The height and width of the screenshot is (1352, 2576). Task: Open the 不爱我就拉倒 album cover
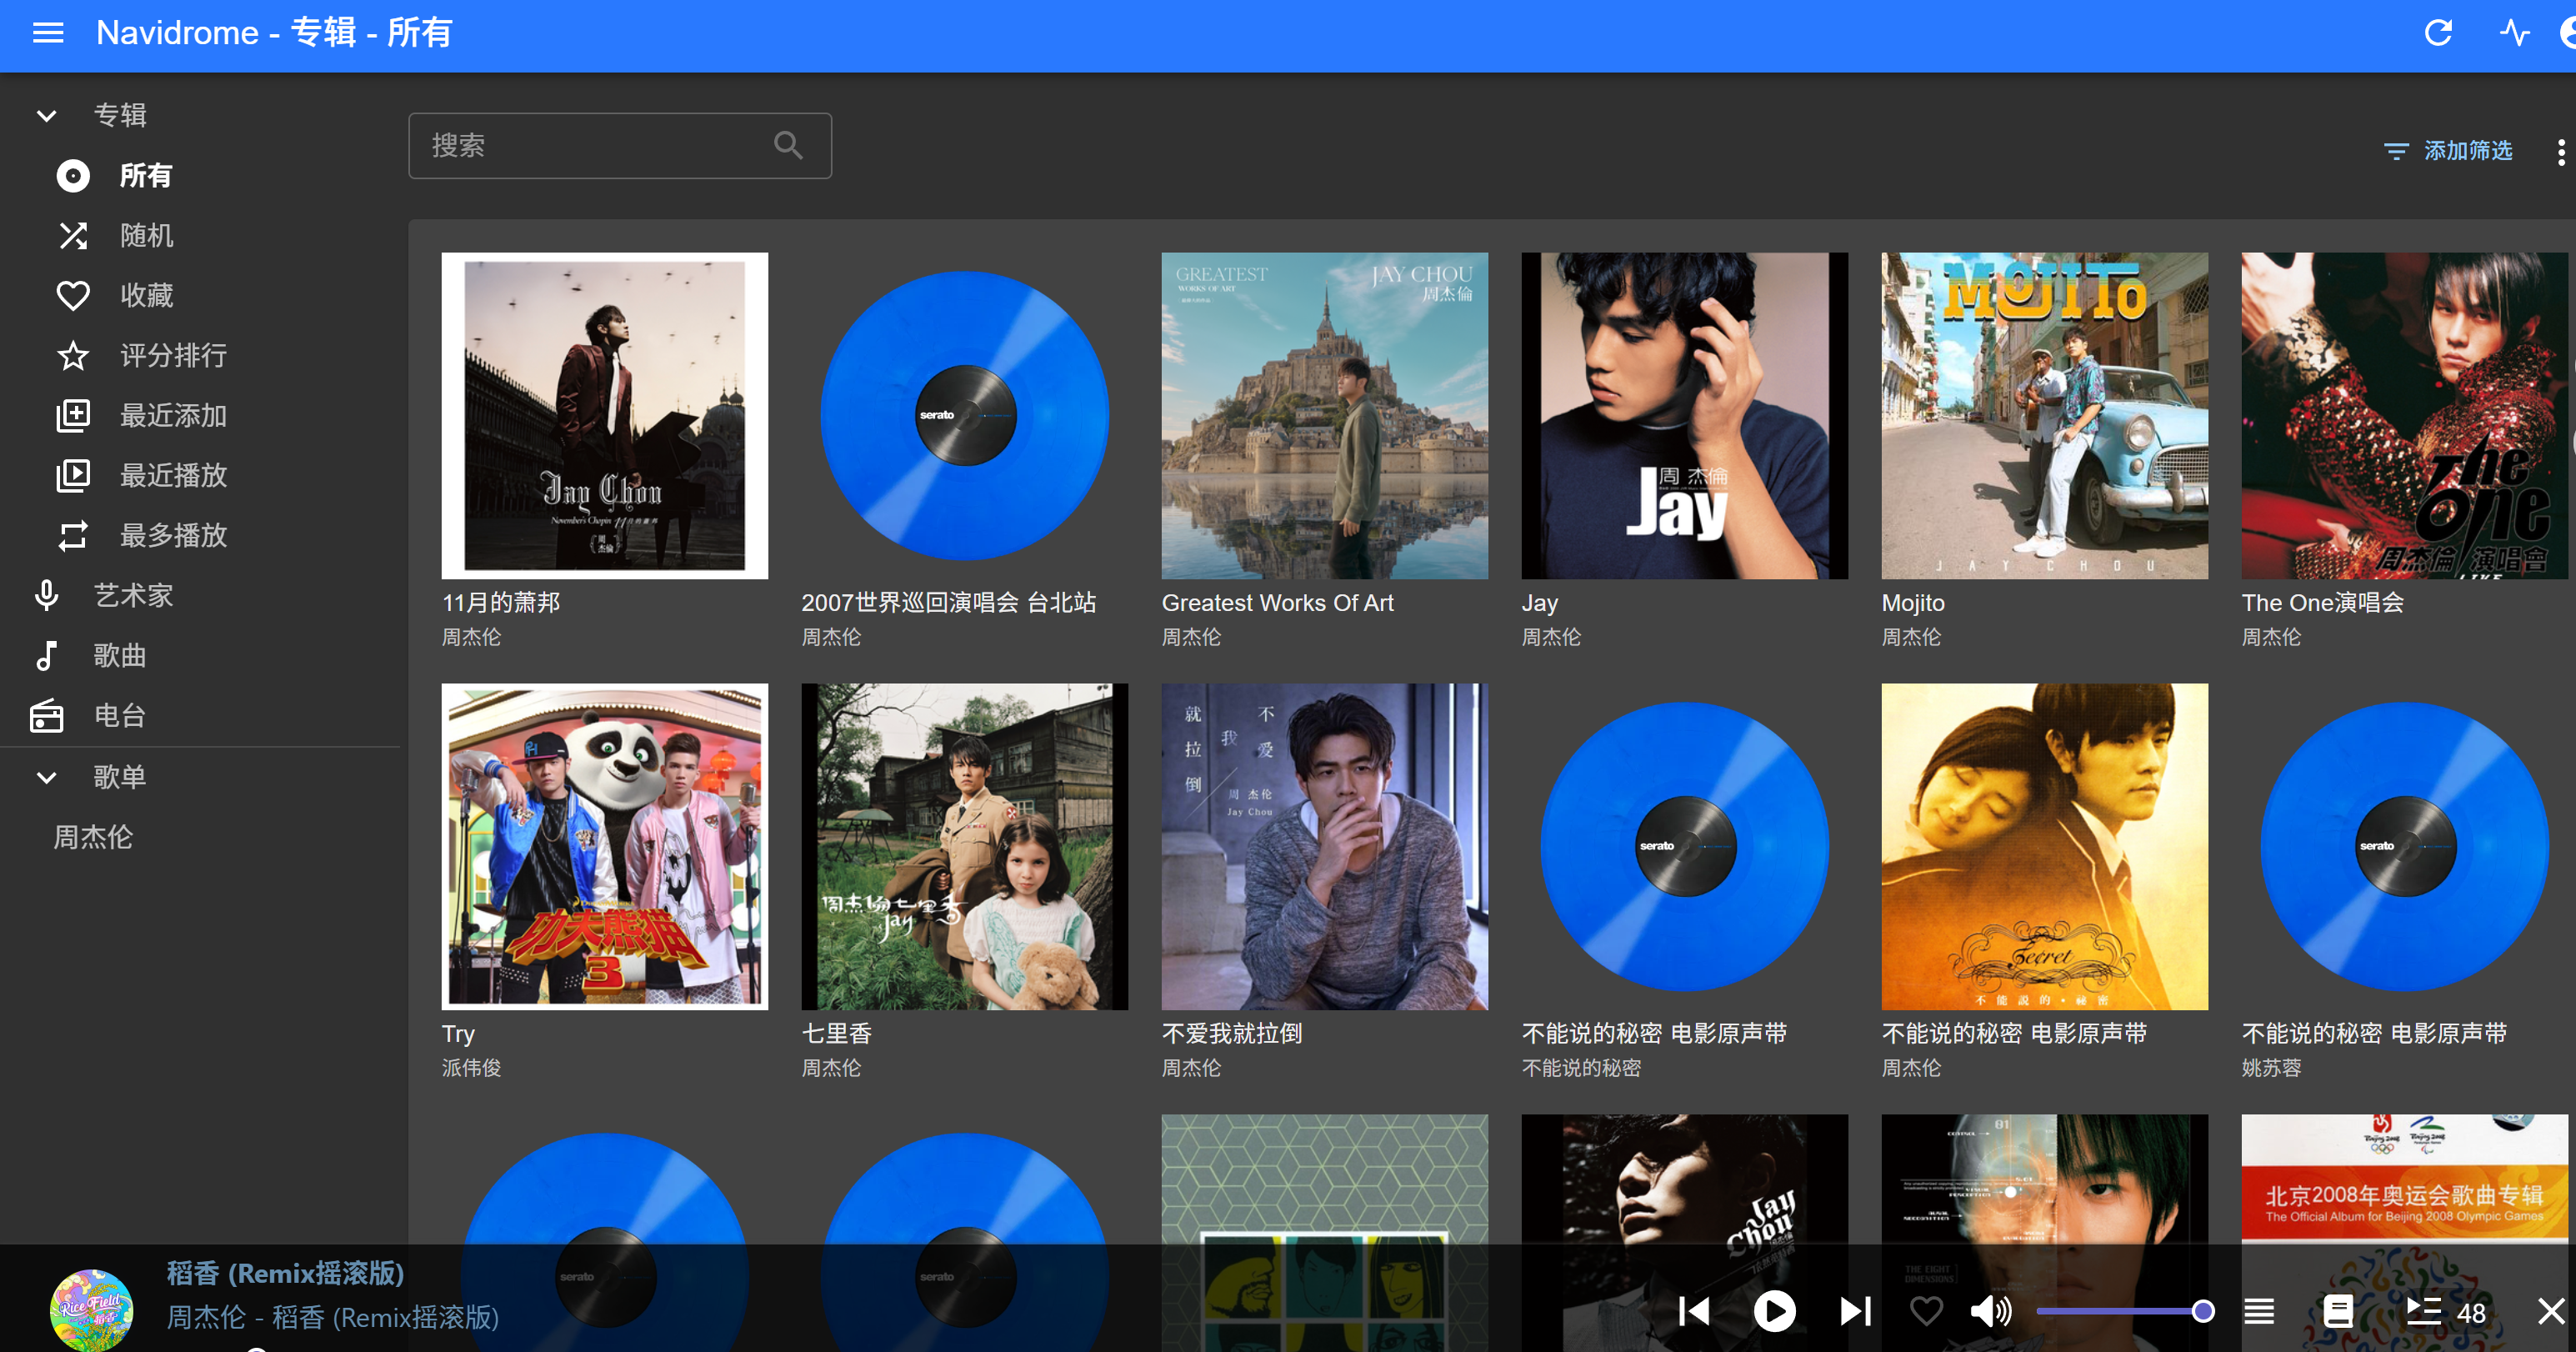pyautogui.click(x=1325, y=846)
